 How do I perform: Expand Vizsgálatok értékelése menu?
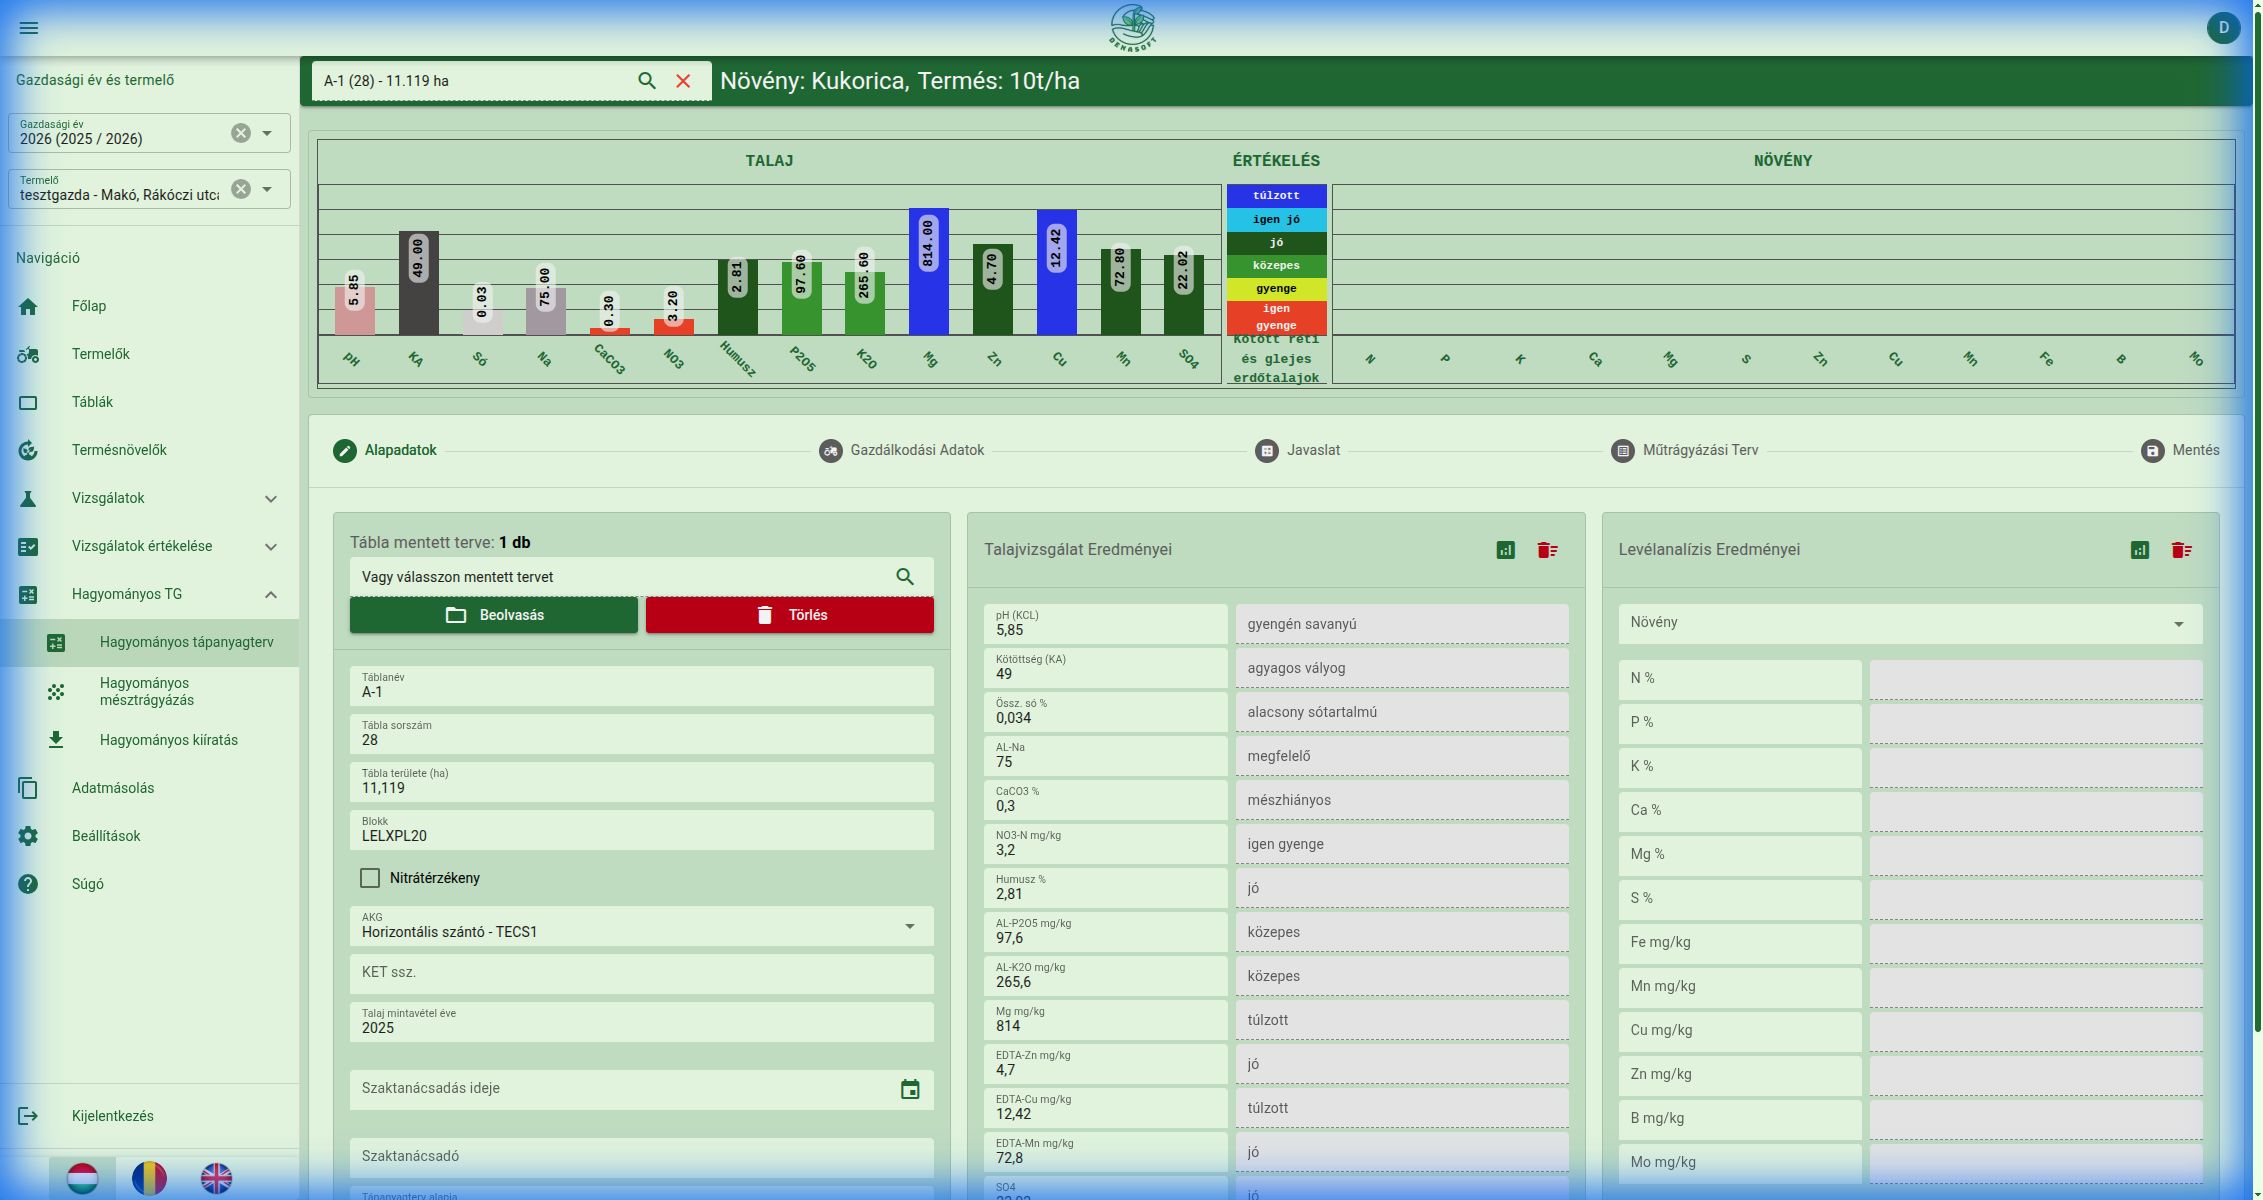(x=270, y=547)
